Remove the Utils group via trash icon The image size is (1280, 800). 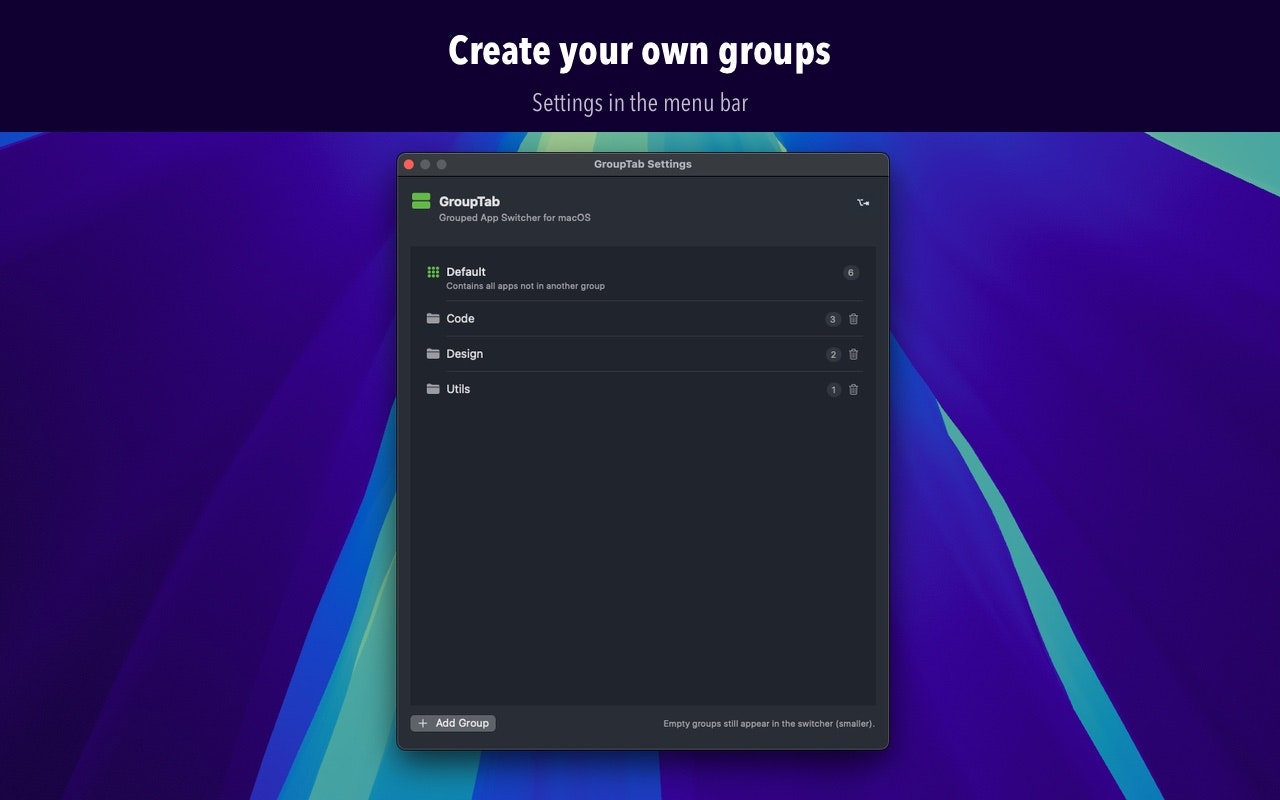point(853,390)
